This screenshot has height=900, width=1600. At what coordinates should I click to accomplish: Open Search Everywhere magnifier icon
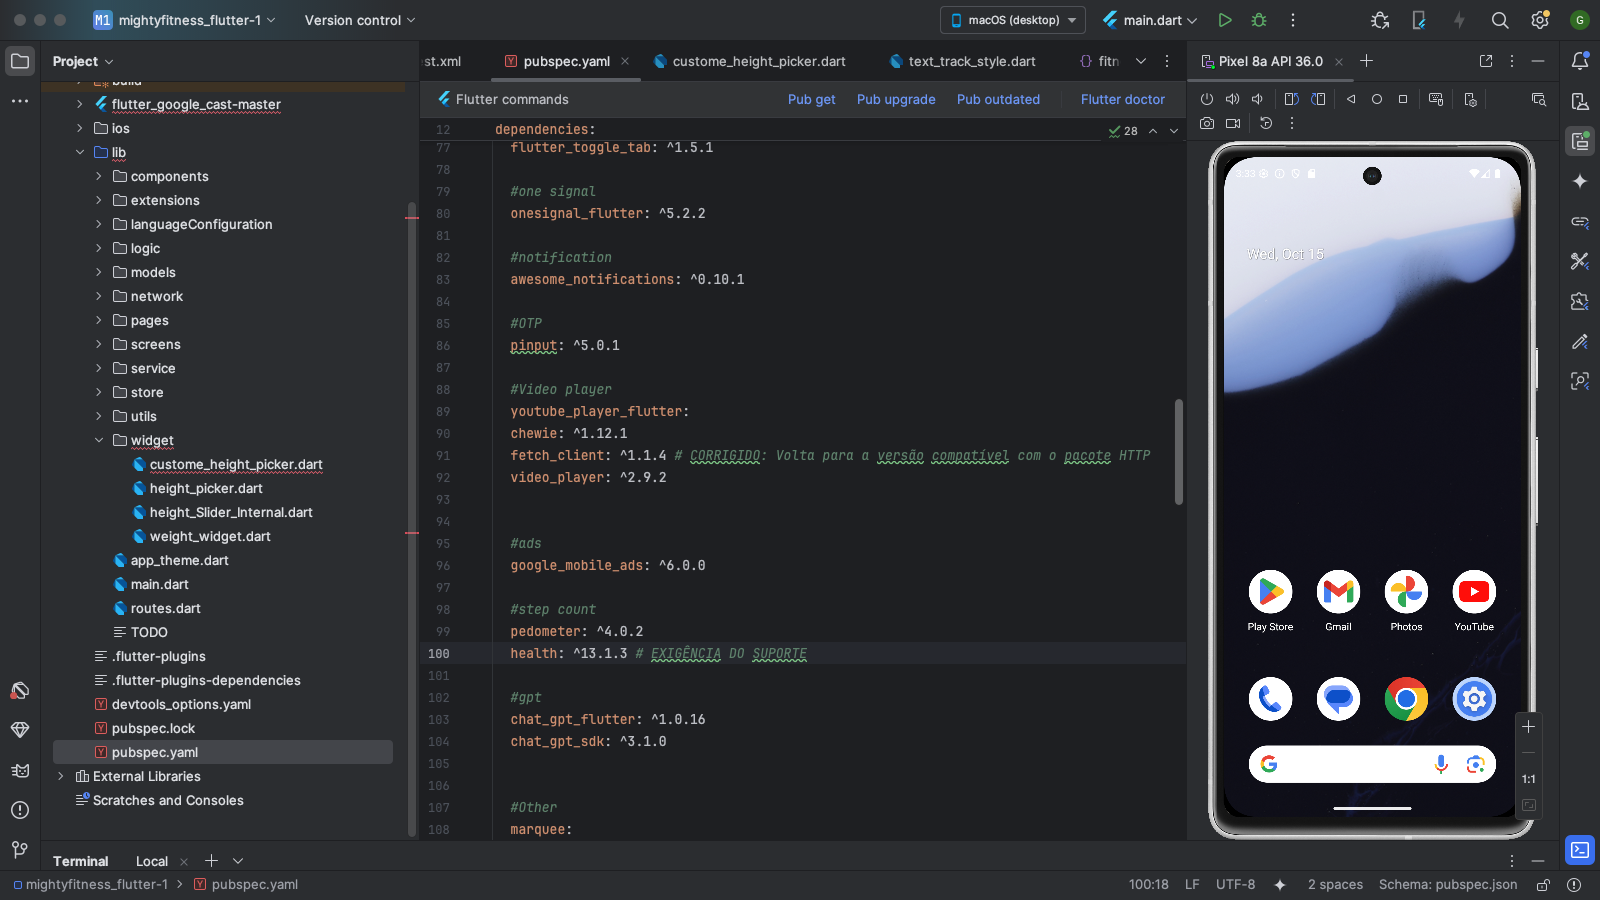[1500, 20]
